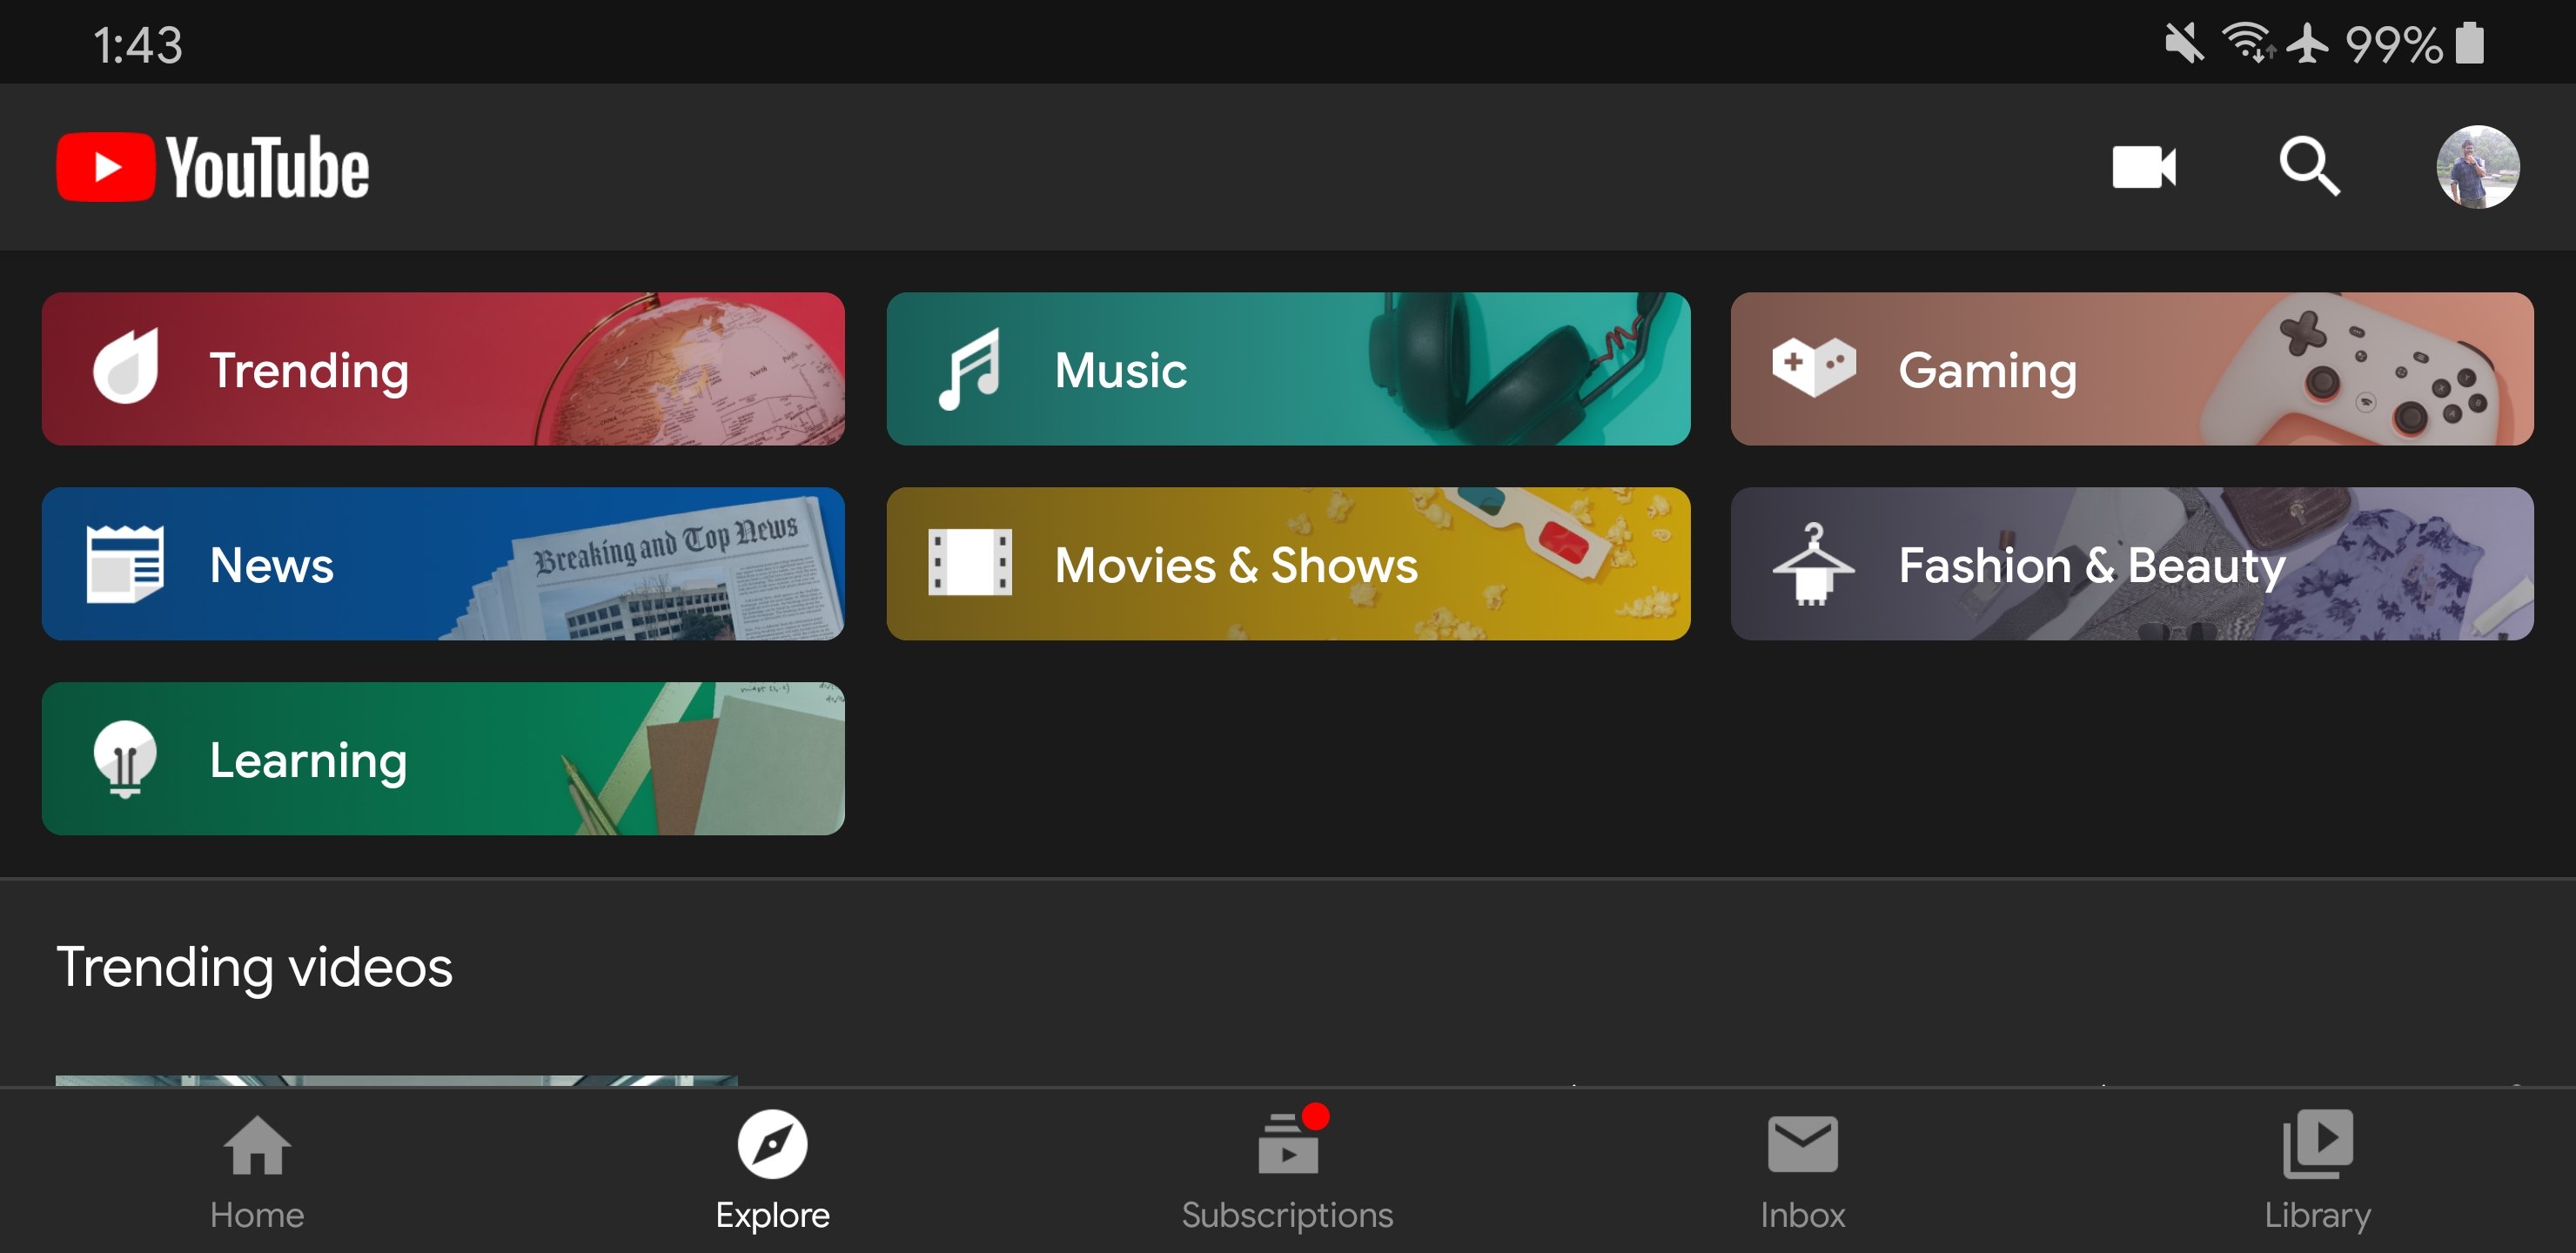This screenshot has height=1253, width=2576.
Task: Tap the Trending flame icon
Action: coord(125,368)
